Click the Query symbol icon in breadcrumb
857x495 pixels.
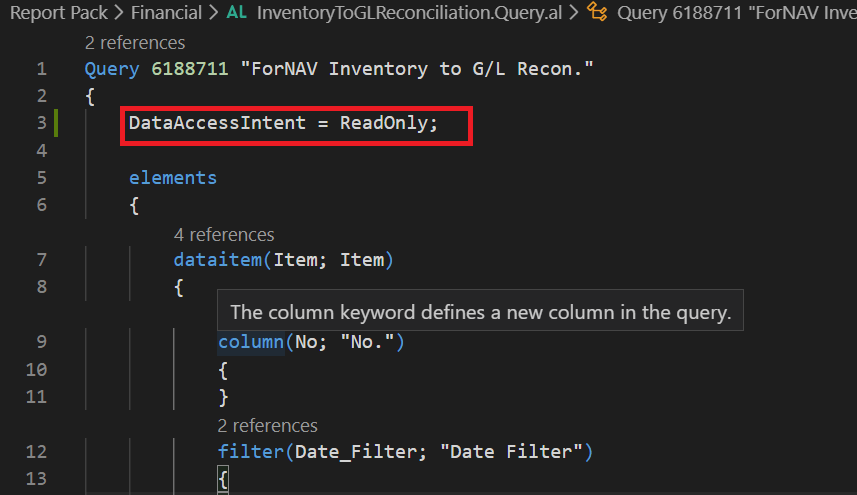[598, 13]
